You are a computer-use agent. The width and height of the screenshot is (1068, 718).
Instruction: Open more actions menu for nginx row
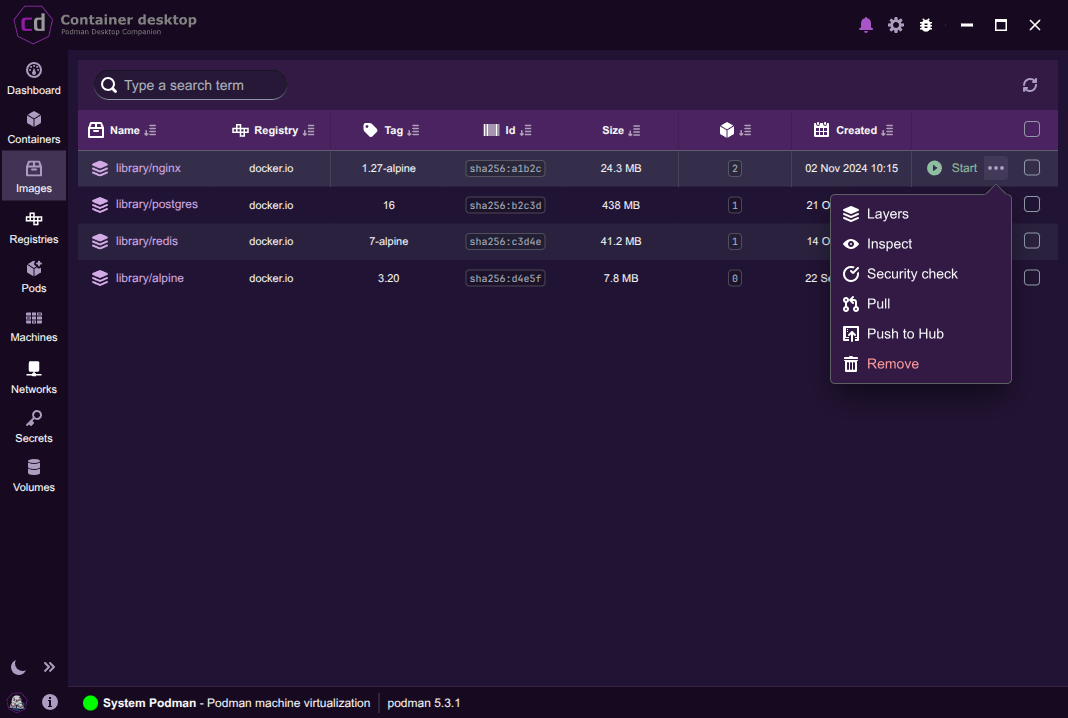pos(996,168)
